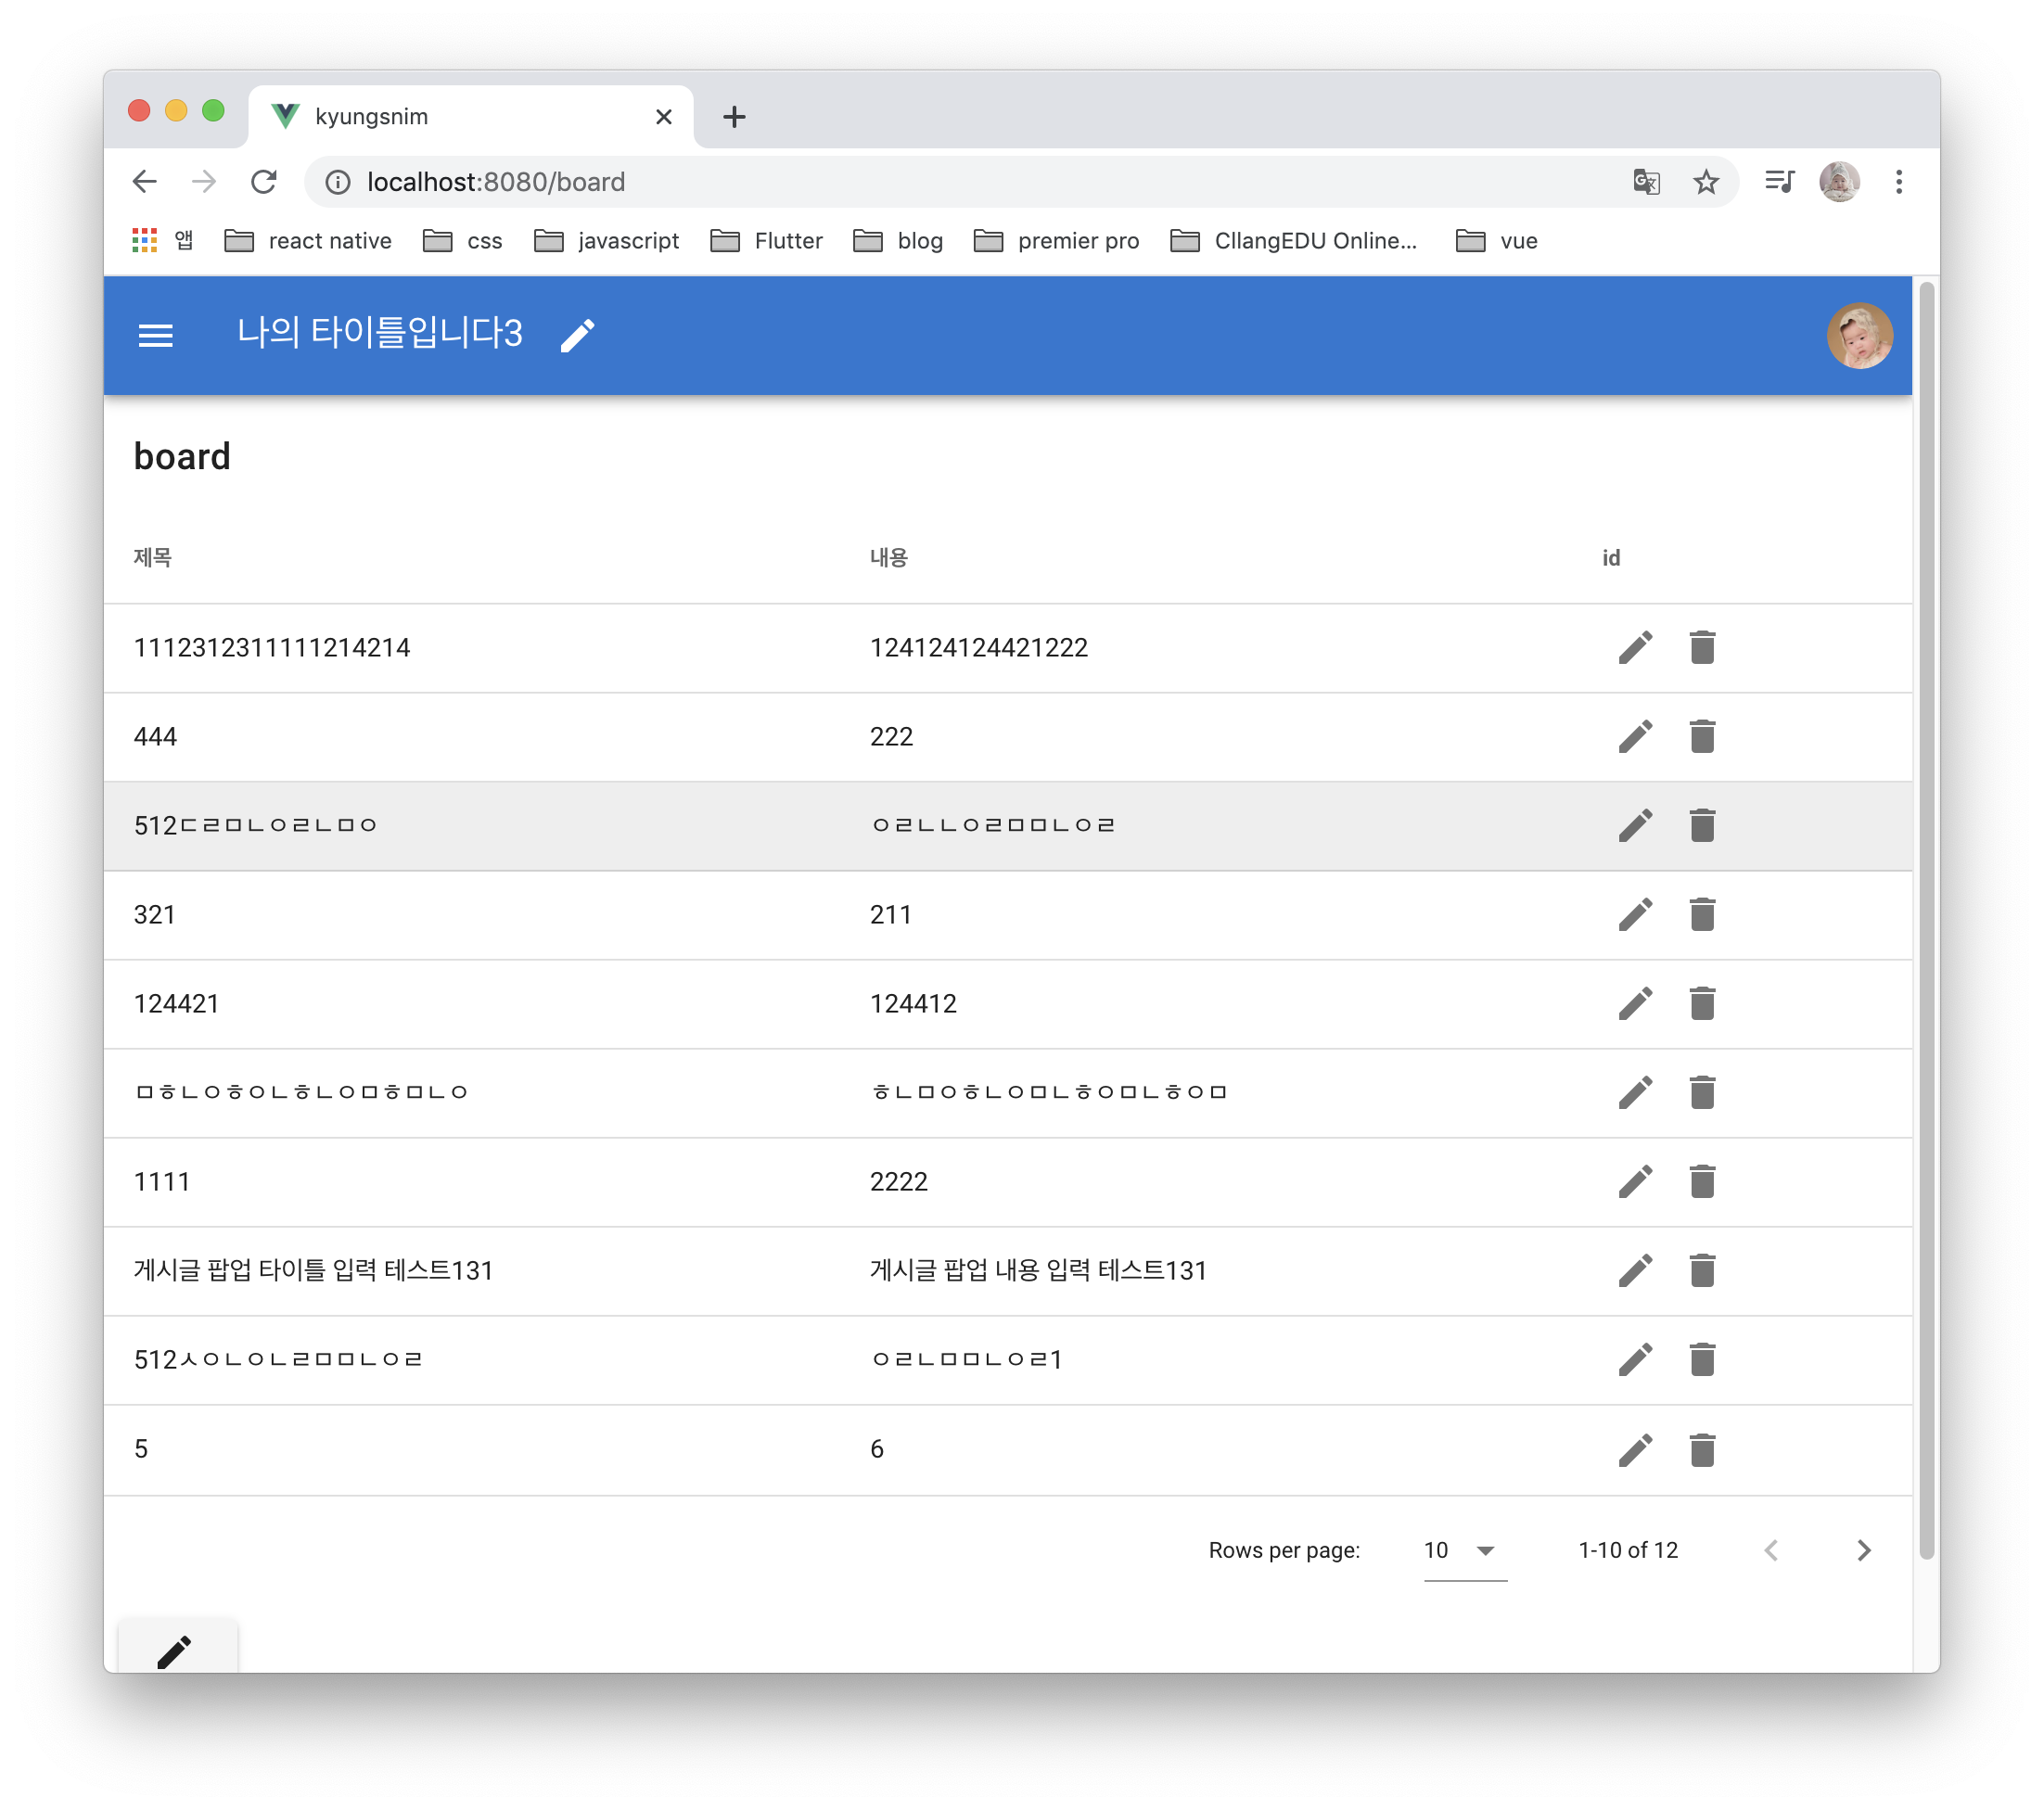Open the user avatar in the blue app bar
2044x1810 pixels.
coord(1859,336)
